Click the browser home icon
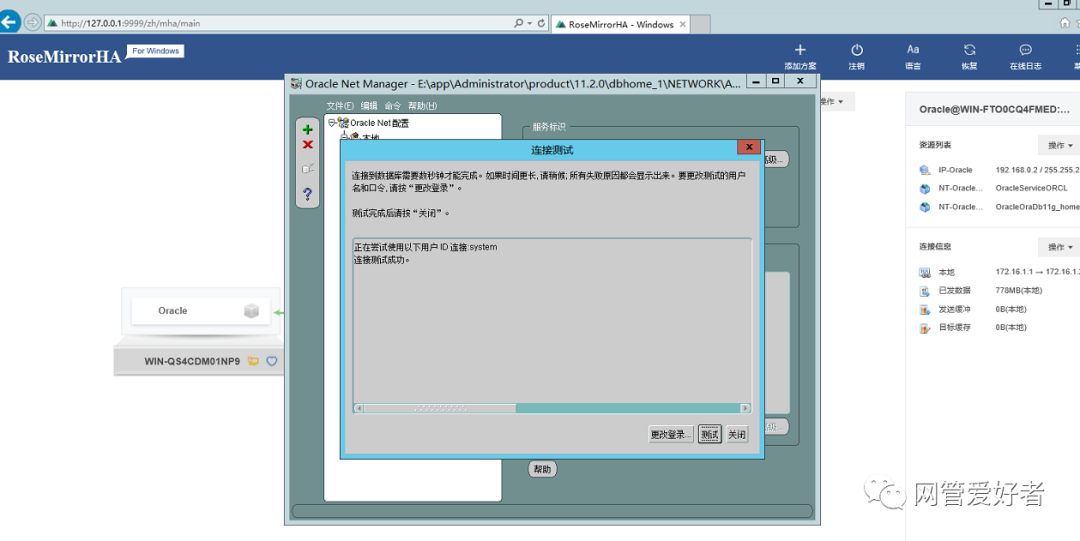1080x541 pixels. (1065, 23)
